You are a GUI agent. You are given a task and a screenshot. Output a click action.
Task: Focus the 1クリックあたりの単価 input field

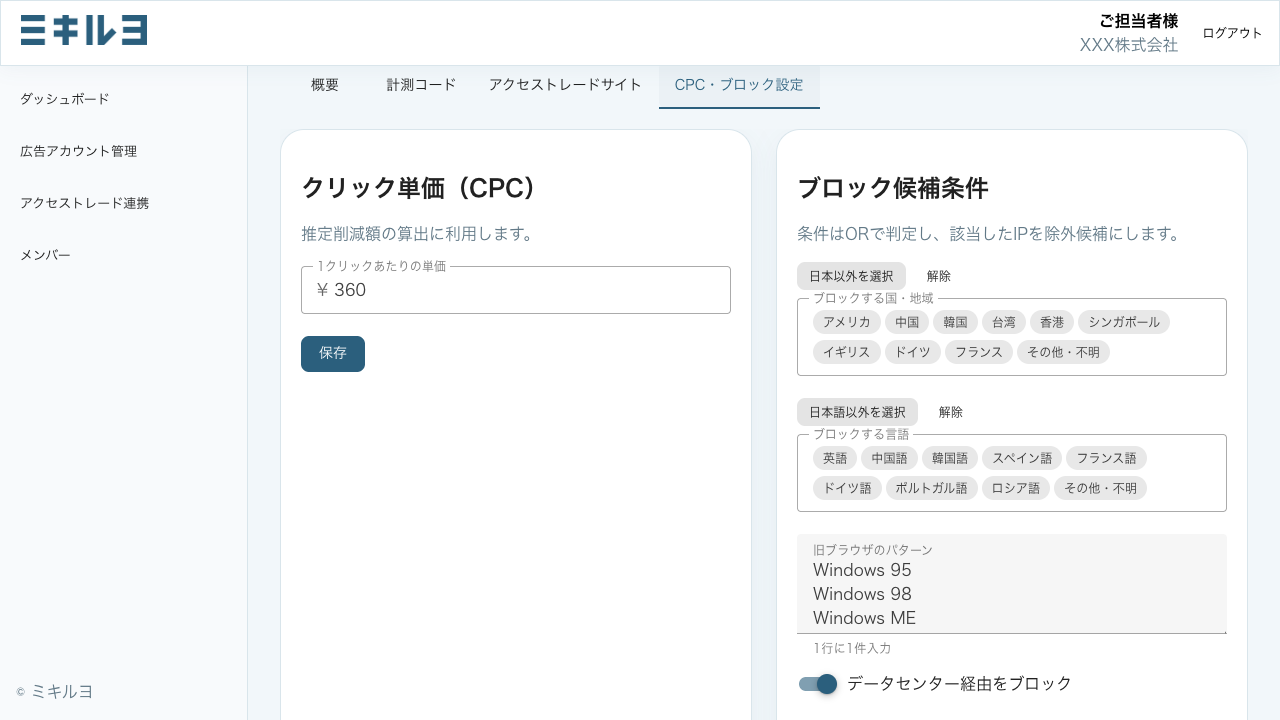click(x=516, y=290)
